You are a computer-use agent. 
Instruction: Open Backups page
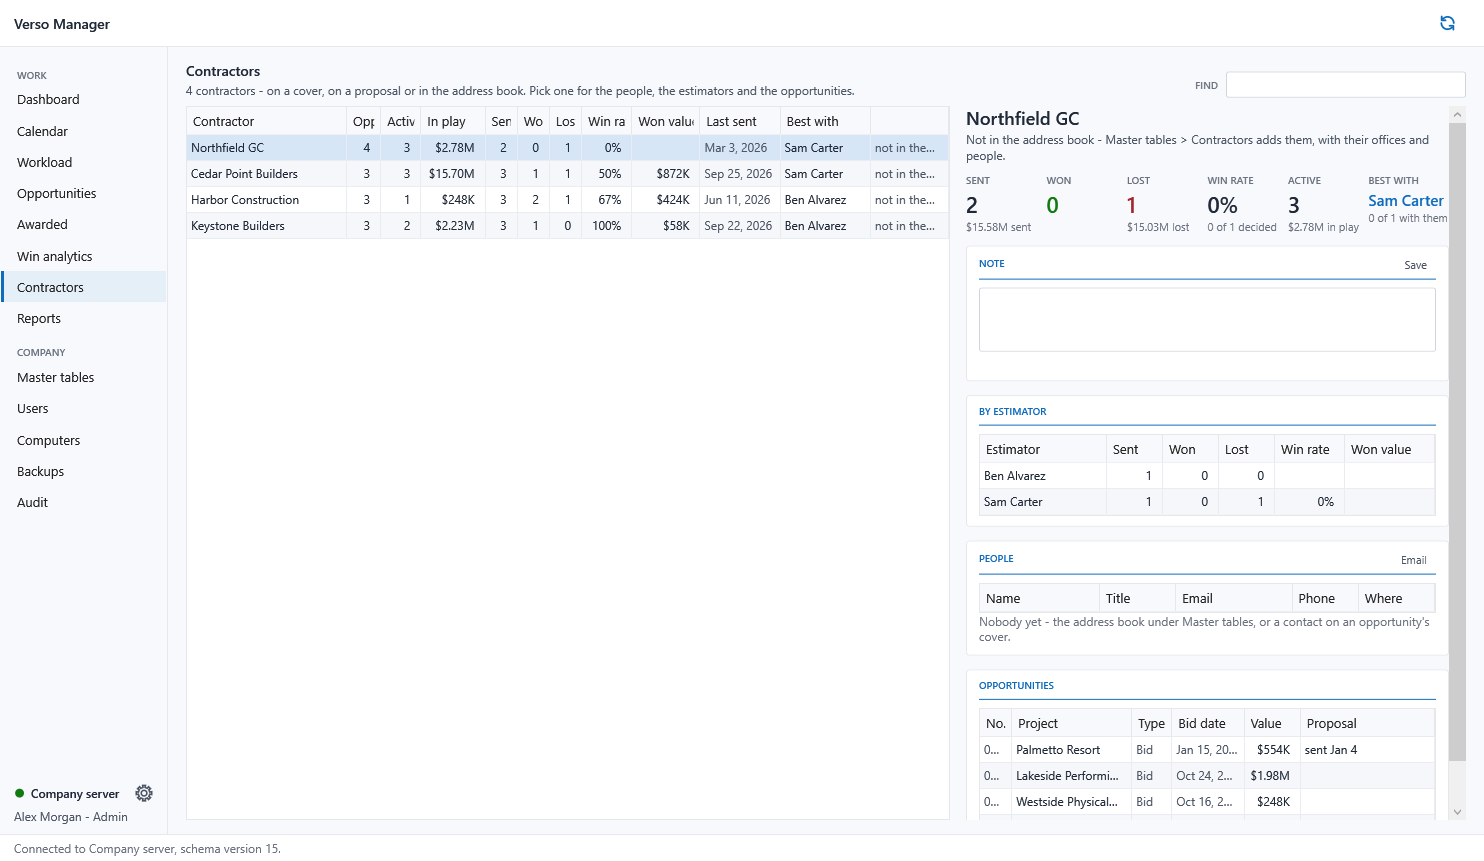click(x=84, y=471)
